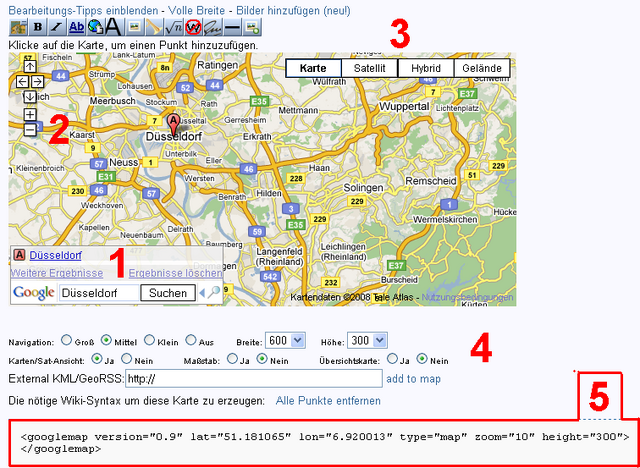Switch map to Karte view
This screenshot has width=640, height=468.
313,68
